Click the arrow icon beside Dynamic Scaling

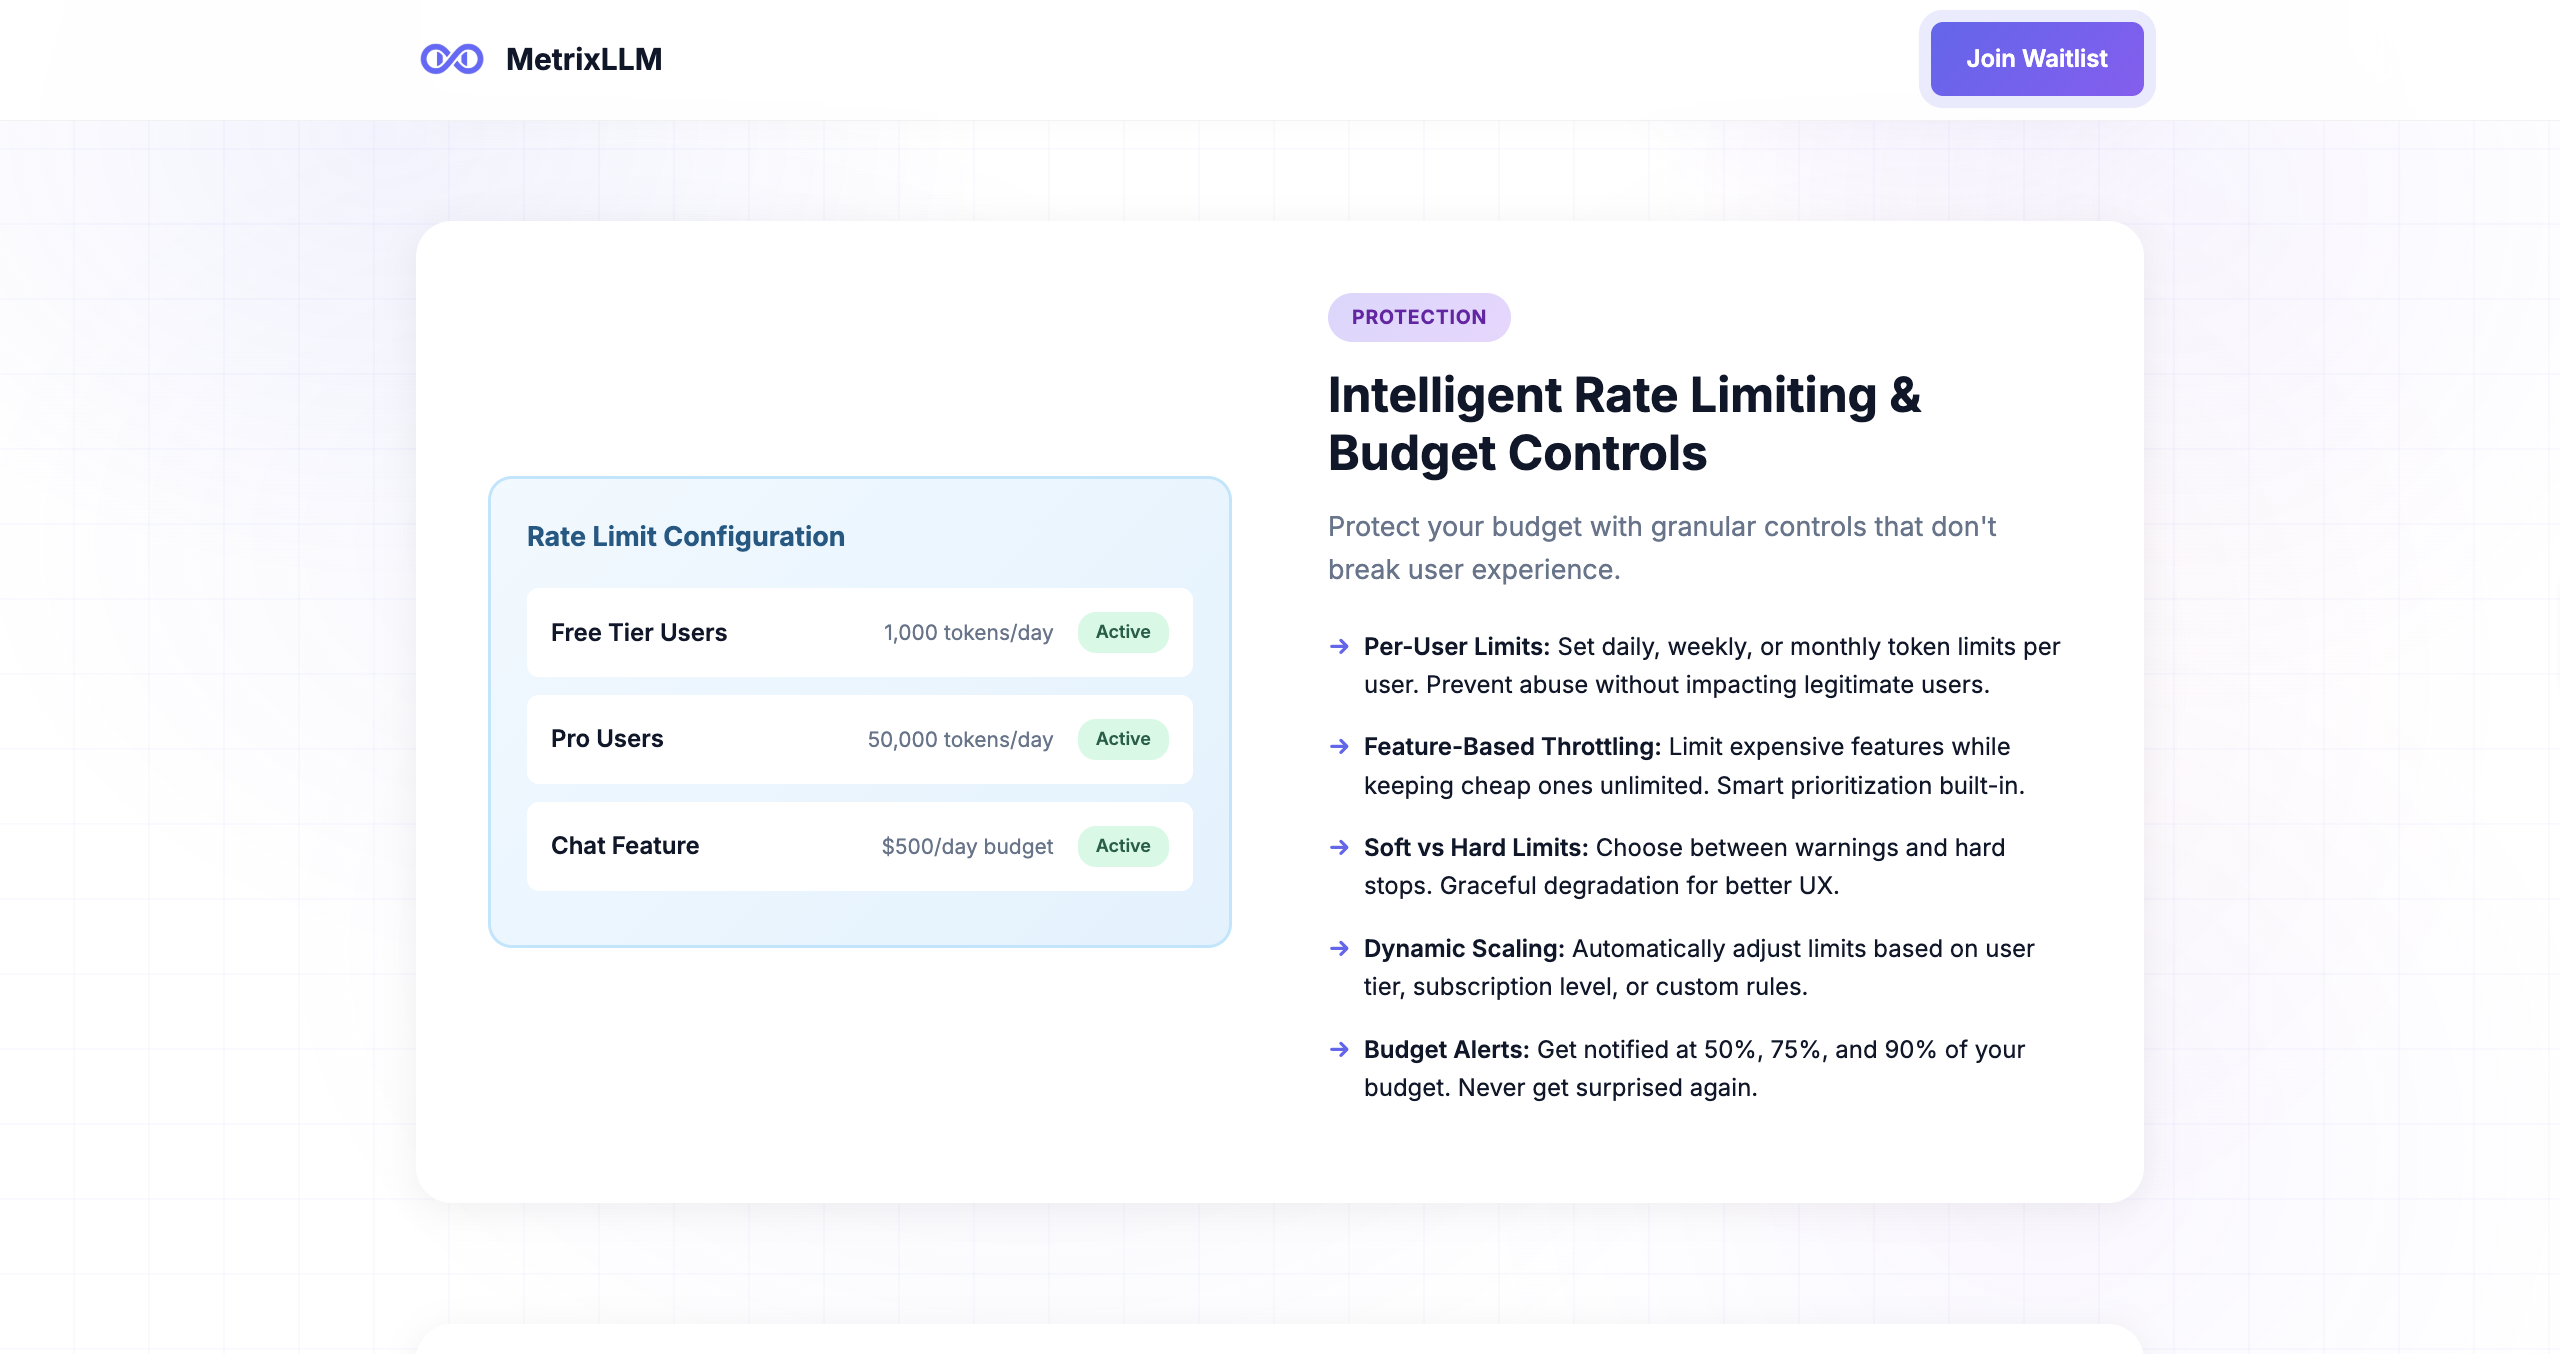pos(1339,949)
